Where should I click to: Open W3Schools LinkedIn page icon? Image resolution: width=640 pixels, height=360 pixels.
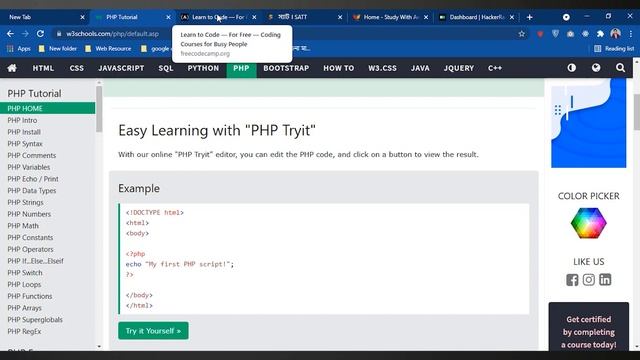click(605, 280)
